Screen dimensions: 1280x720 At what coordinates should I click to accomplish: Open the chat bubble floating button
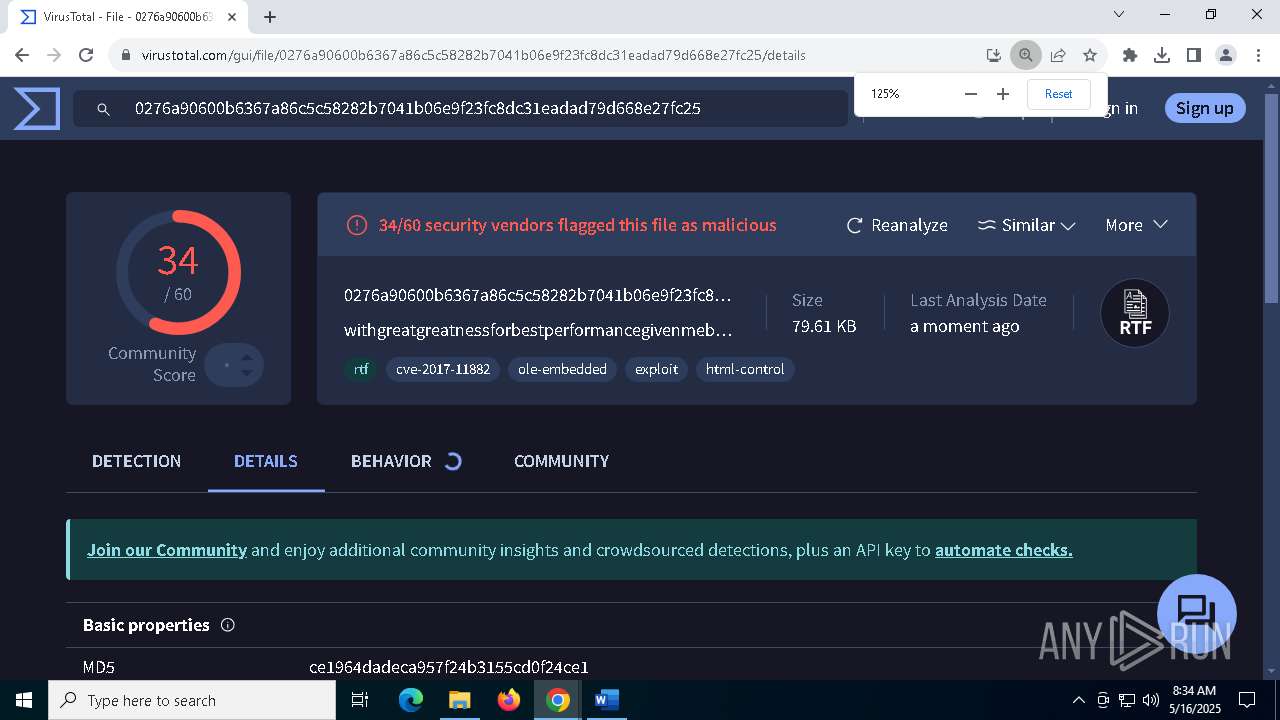pyautogui.click(x=1196, y=613)
